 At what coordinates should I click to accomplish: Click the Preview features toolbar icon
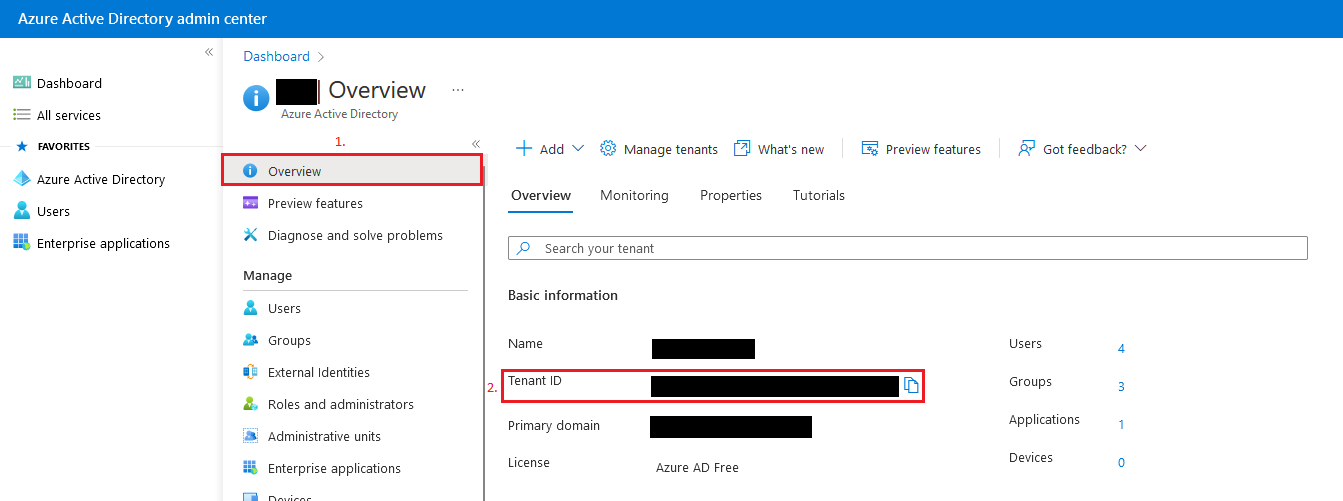click(870, 149)
